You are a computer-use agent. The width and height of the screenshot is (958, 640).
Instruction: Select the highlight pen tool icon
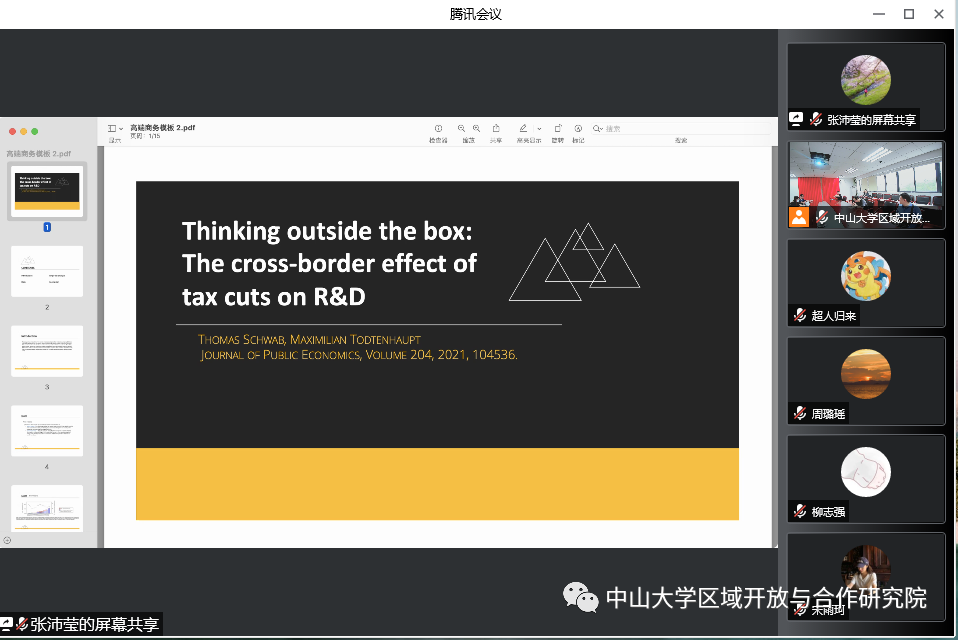(522, 129)
